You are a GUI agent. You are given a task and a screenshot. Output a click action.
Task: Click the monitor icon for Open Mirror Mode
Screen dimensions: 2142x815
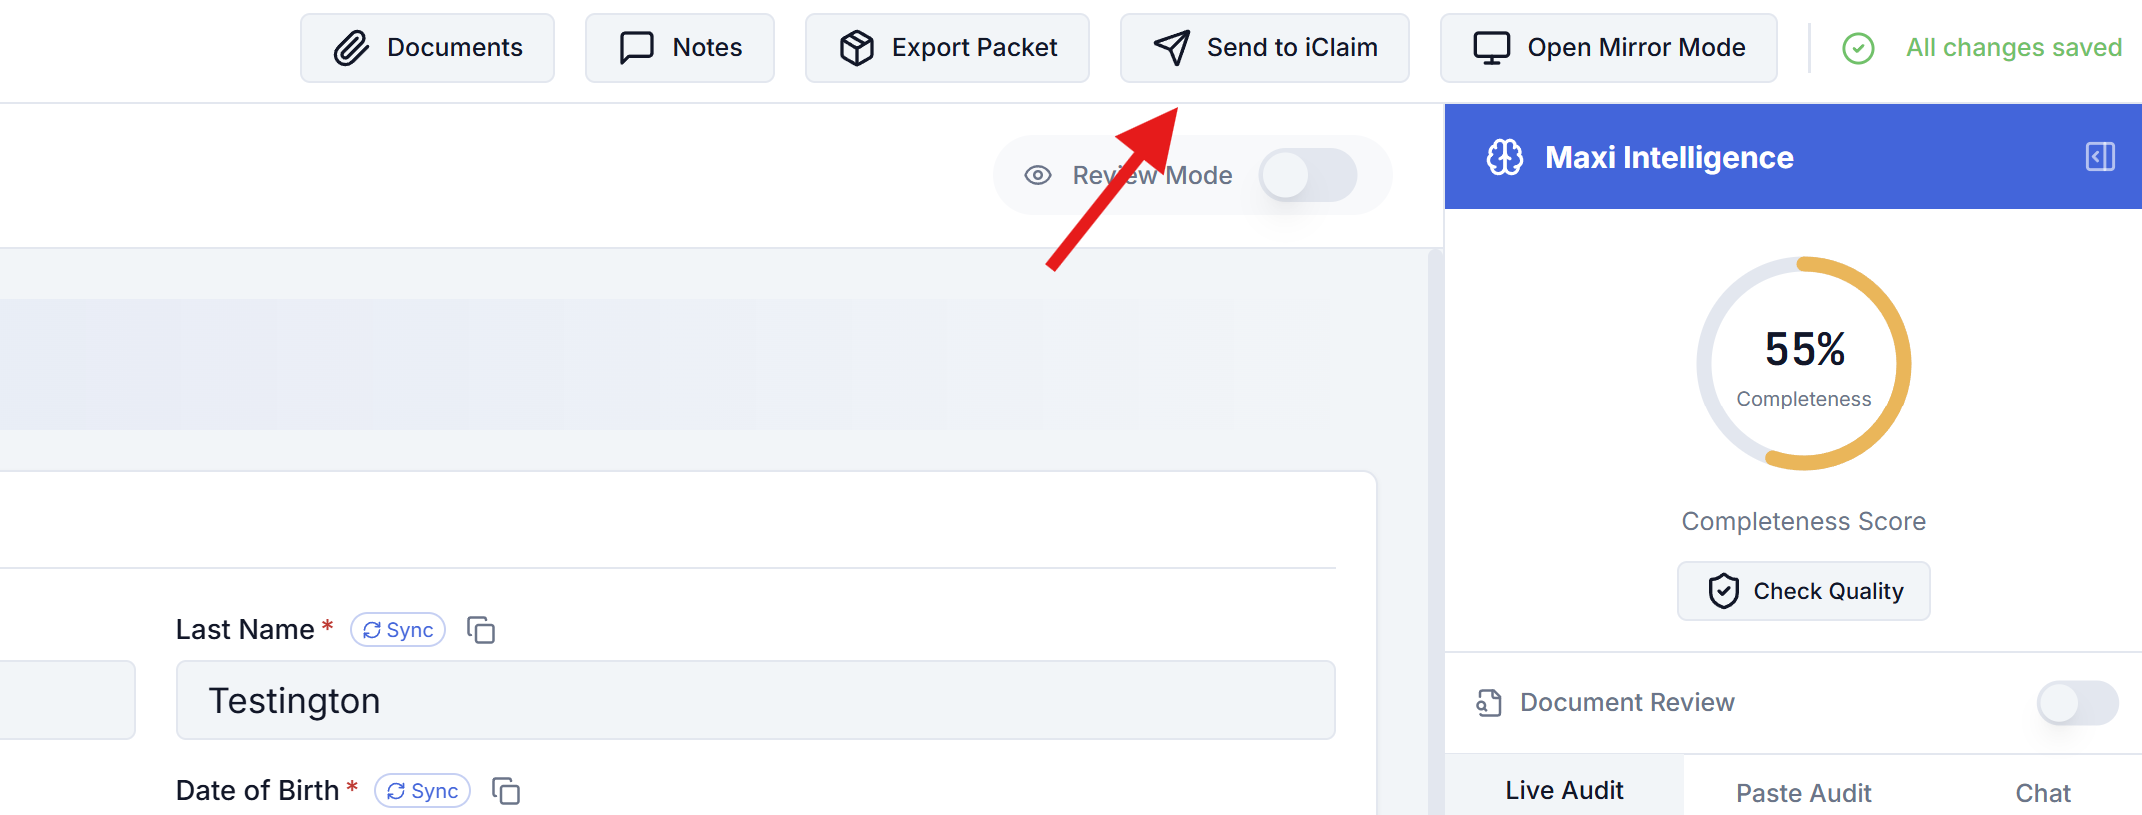pos(1491,46)
